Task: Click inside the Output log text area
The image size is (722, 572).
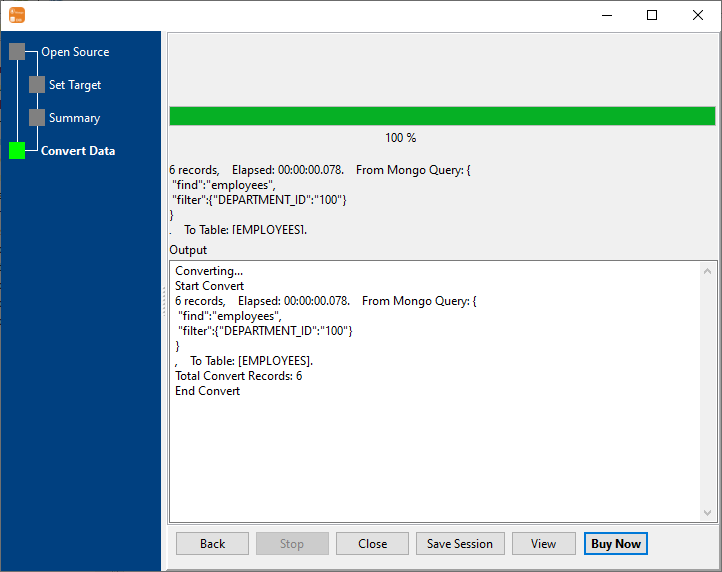Action: tap(435, 450)
